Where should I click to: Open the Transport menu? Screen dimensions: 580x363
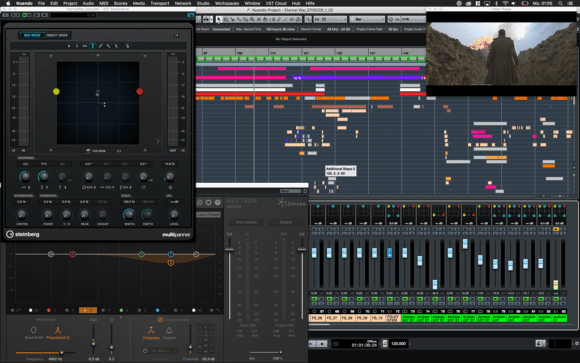[x=159, y=3]
